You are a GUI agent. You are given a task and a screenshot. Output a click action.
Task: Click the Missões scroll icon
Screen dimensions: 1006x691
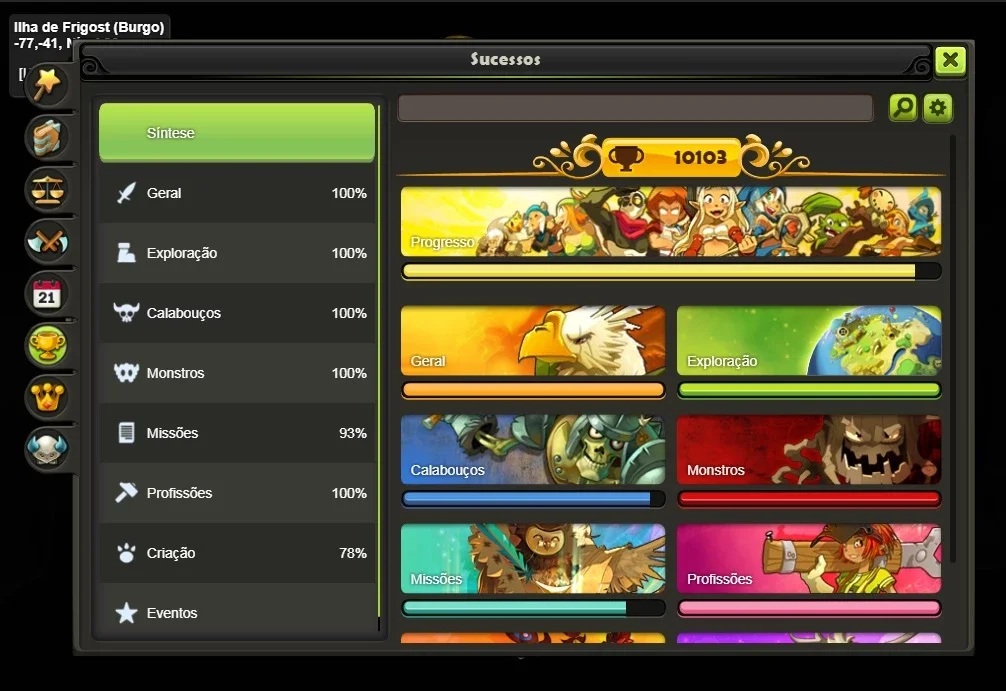pos(126,432)
